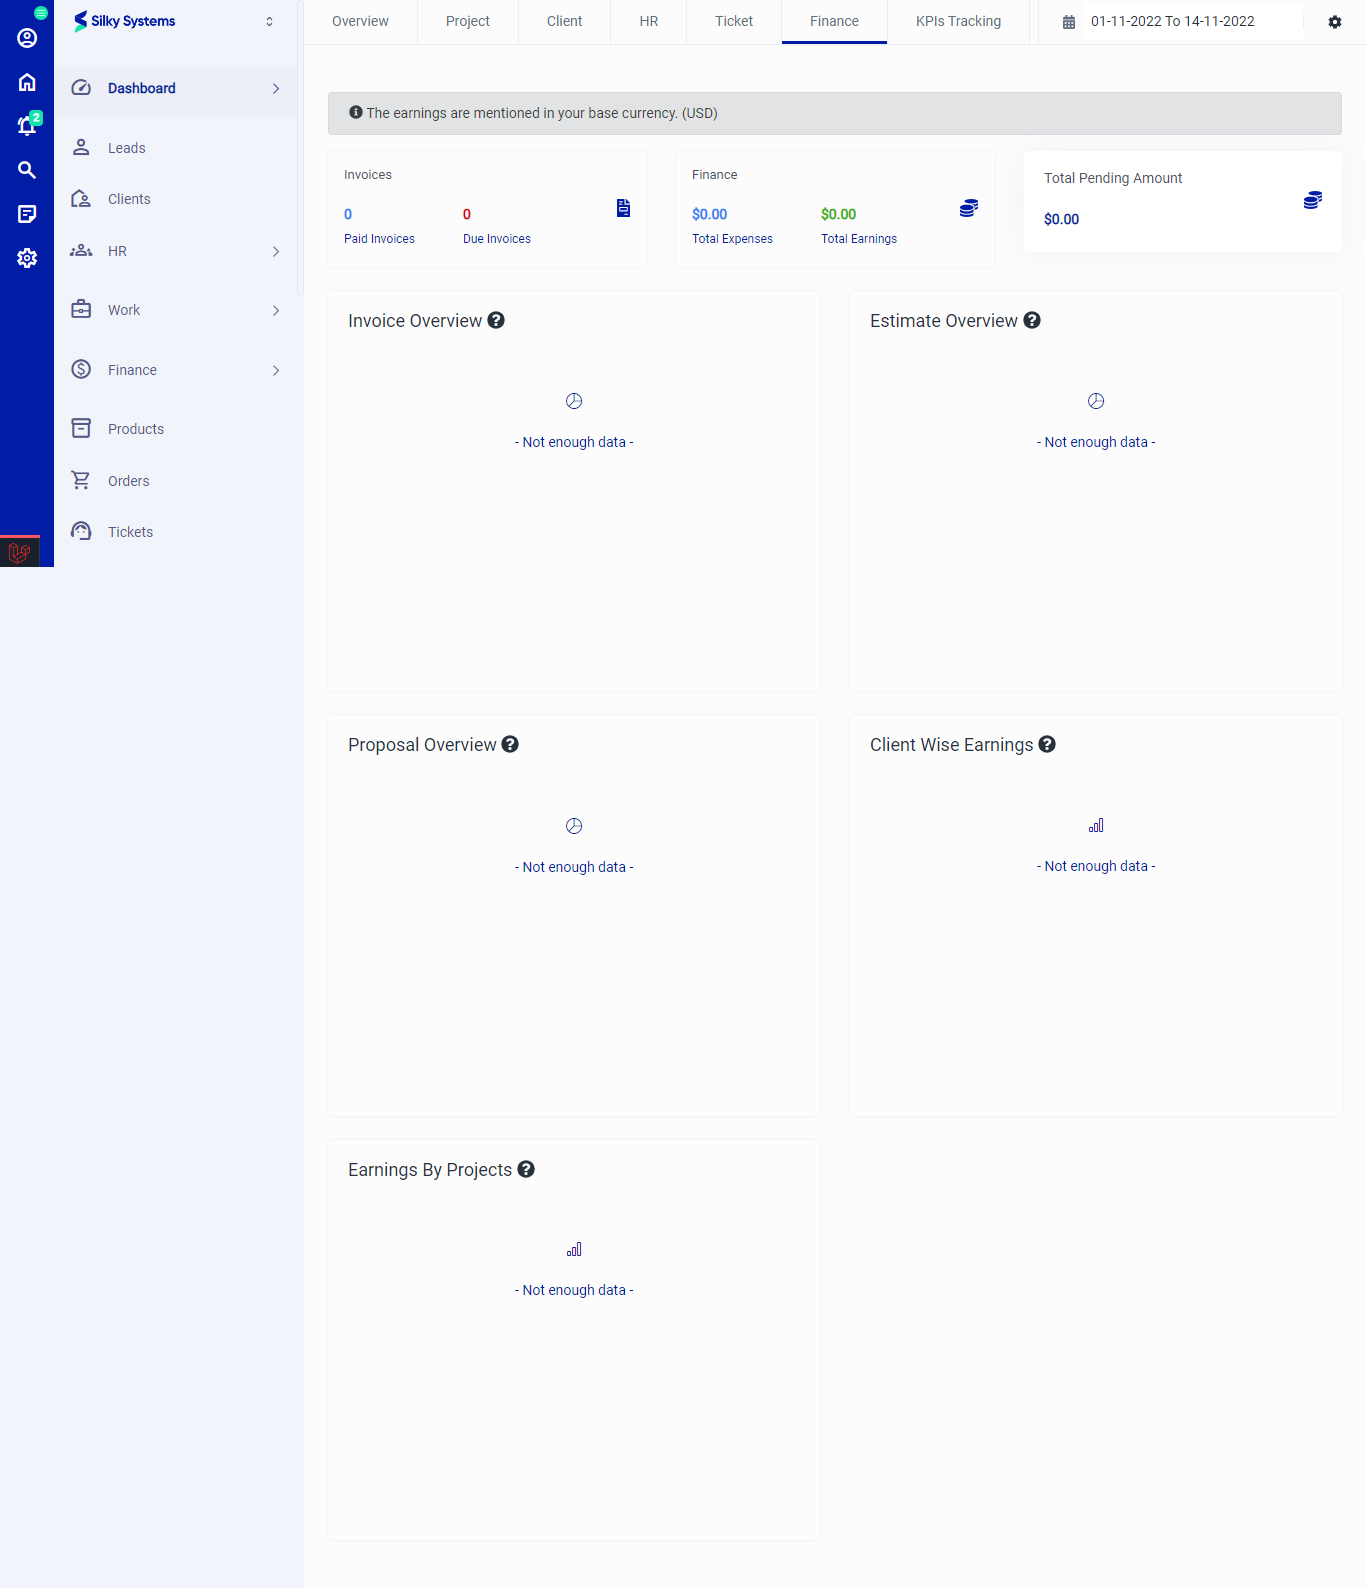The image size is (1366, 1588).
Task: Click the Invoice Overview empty chart icon
Action: click(574, 401)
